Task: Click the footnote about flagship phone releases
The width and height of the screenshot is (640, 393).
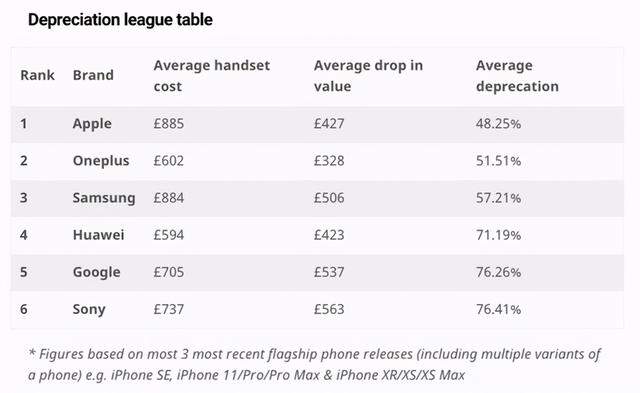Action: [x=314, y=364]
